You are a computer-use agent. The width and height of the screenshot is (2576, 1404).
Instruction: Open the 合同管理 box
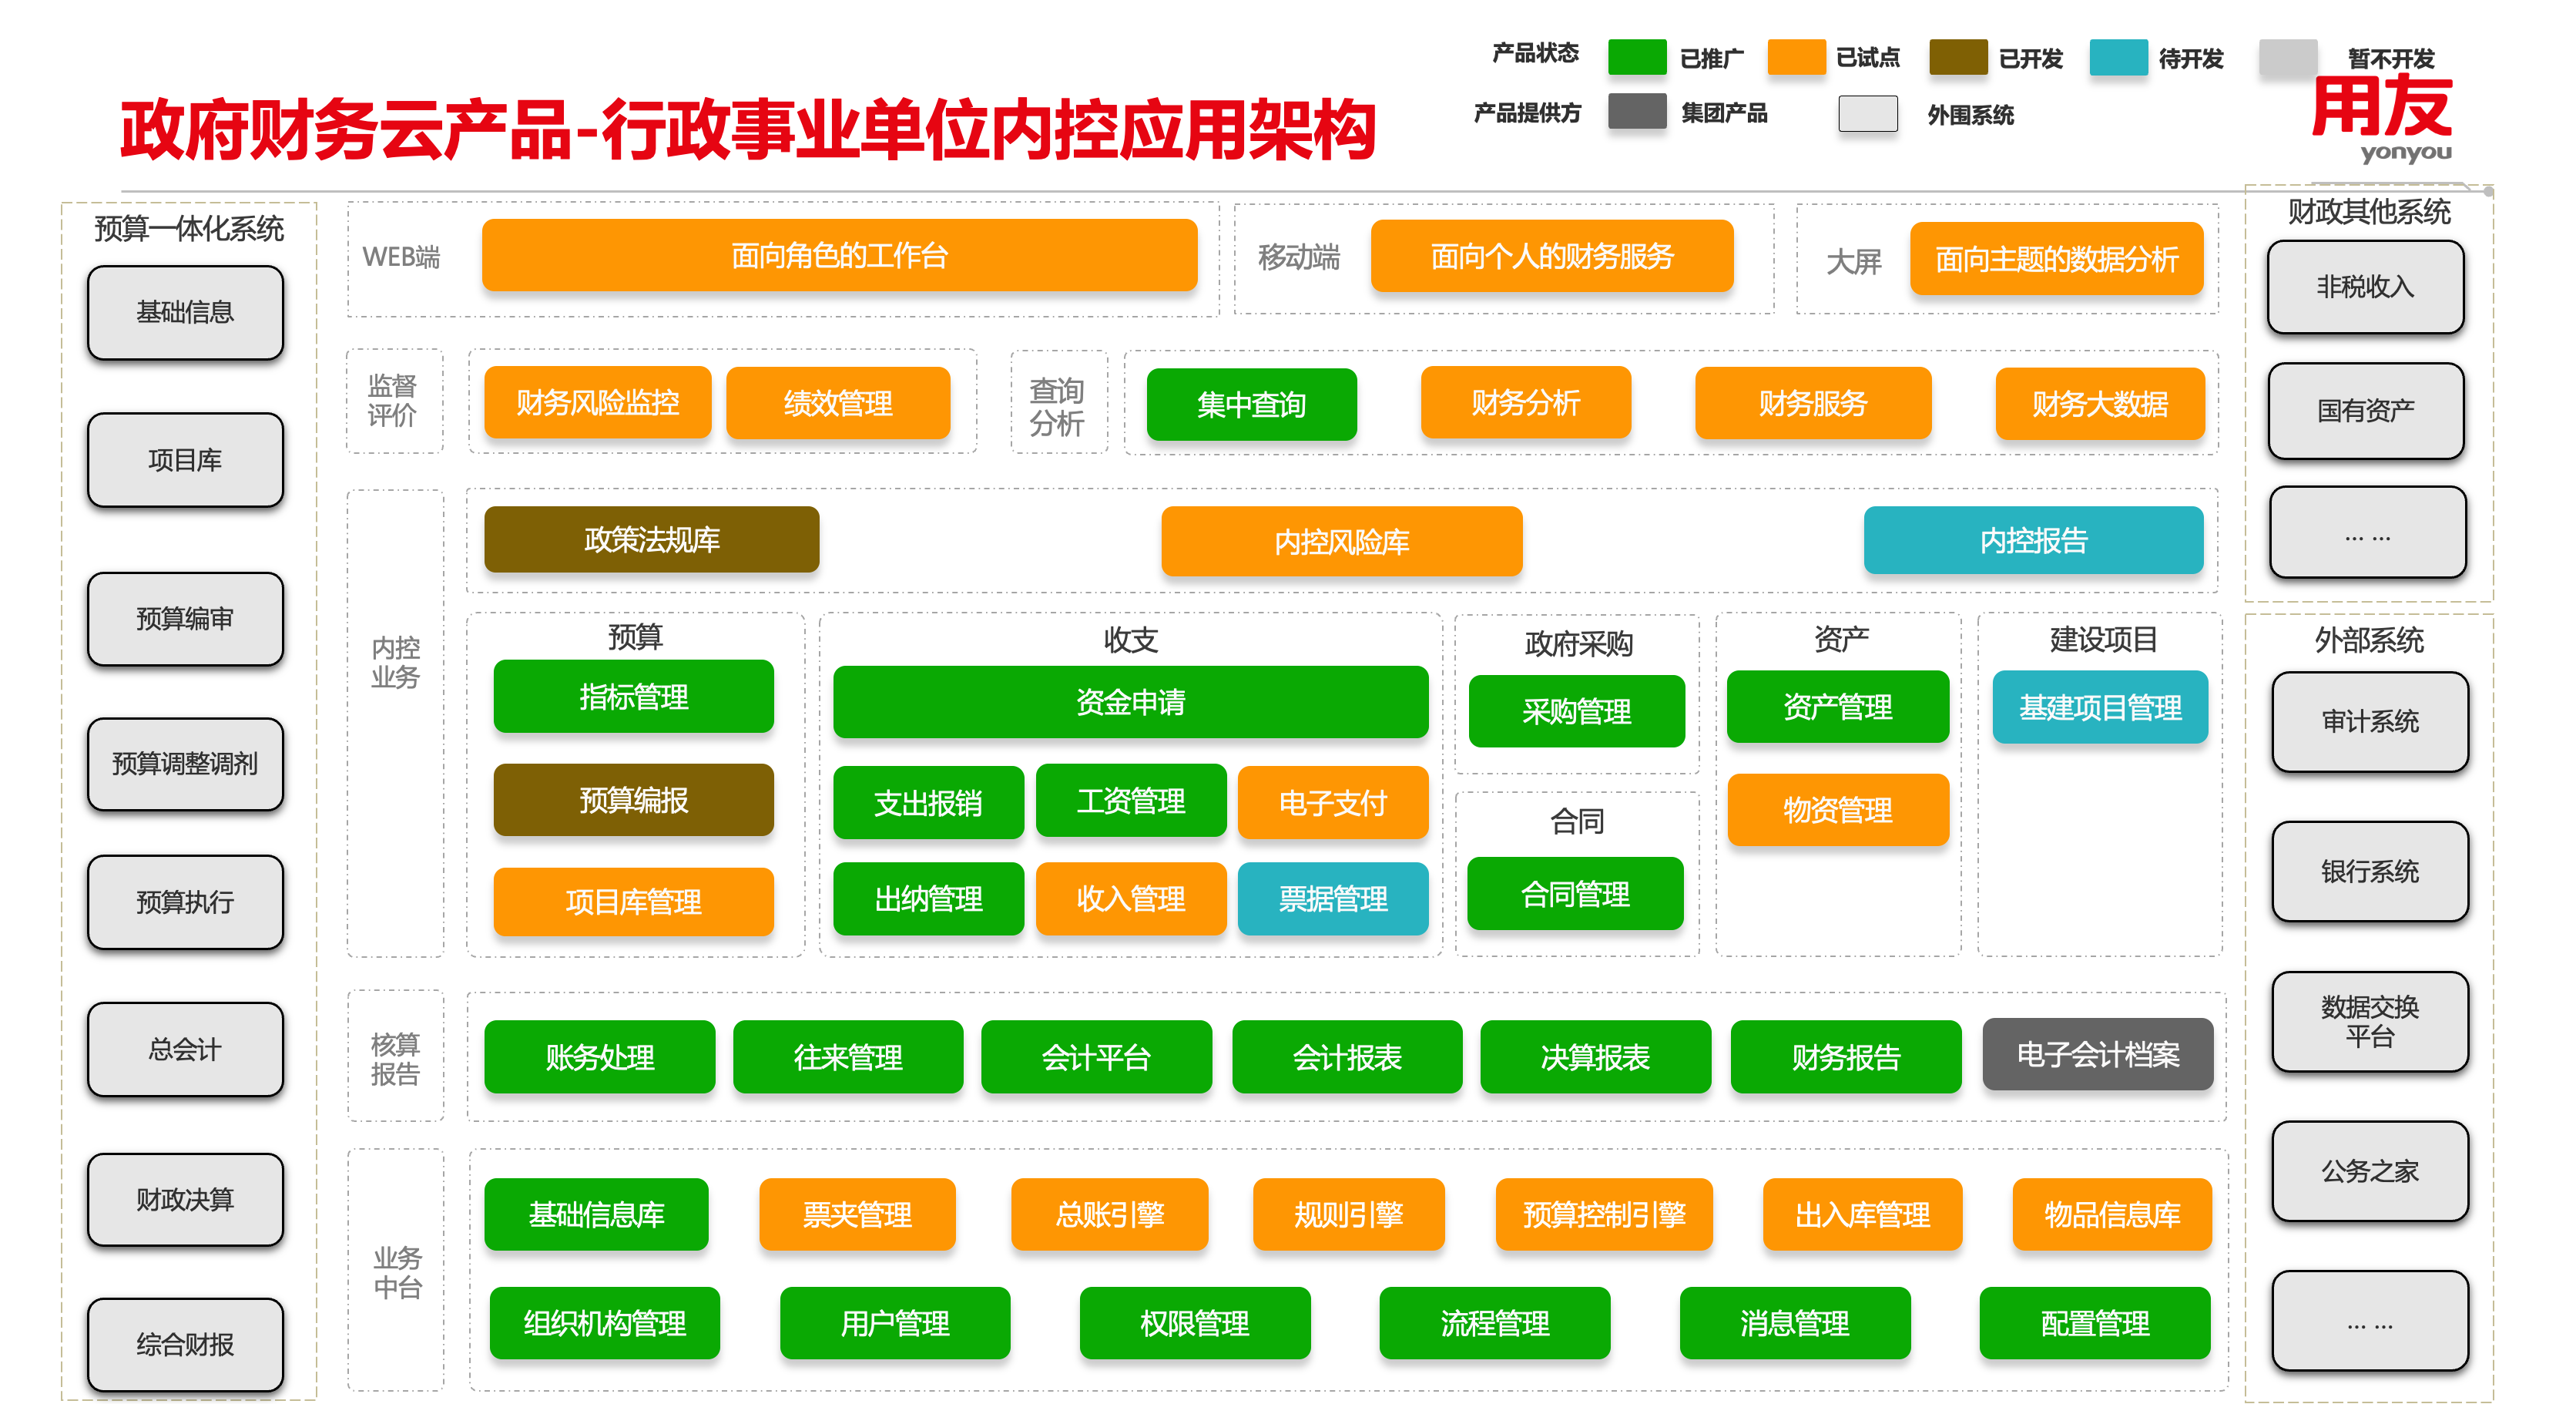1575,894
